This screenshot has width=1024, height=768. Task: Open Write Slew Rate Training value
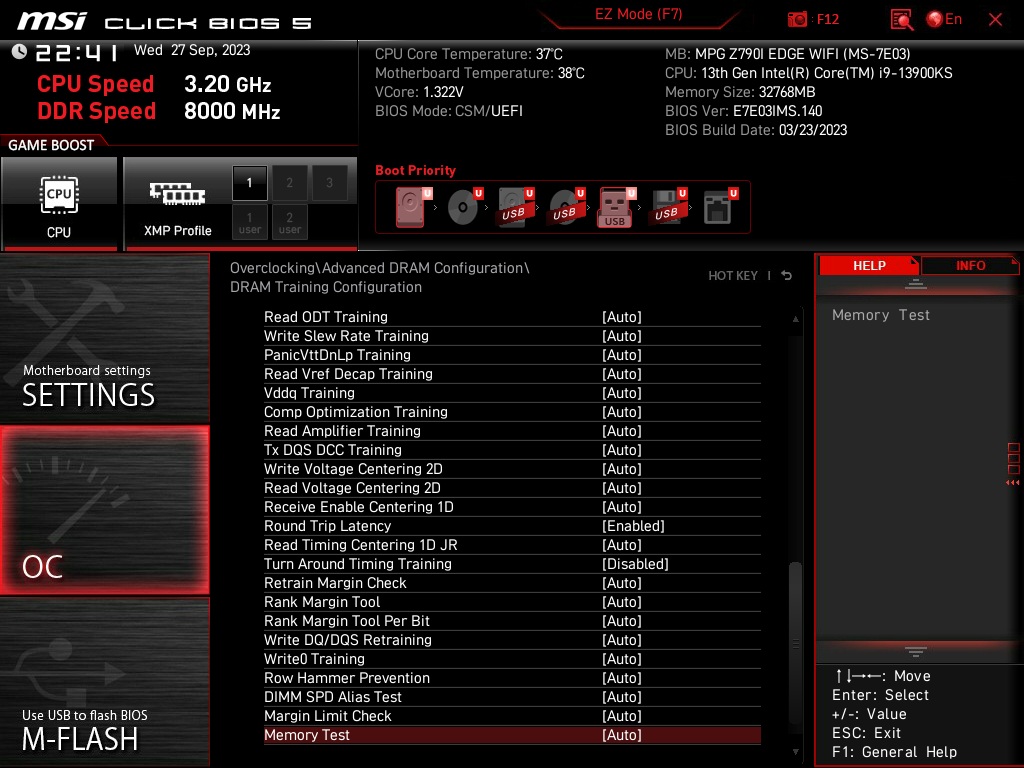pos(622,336)
